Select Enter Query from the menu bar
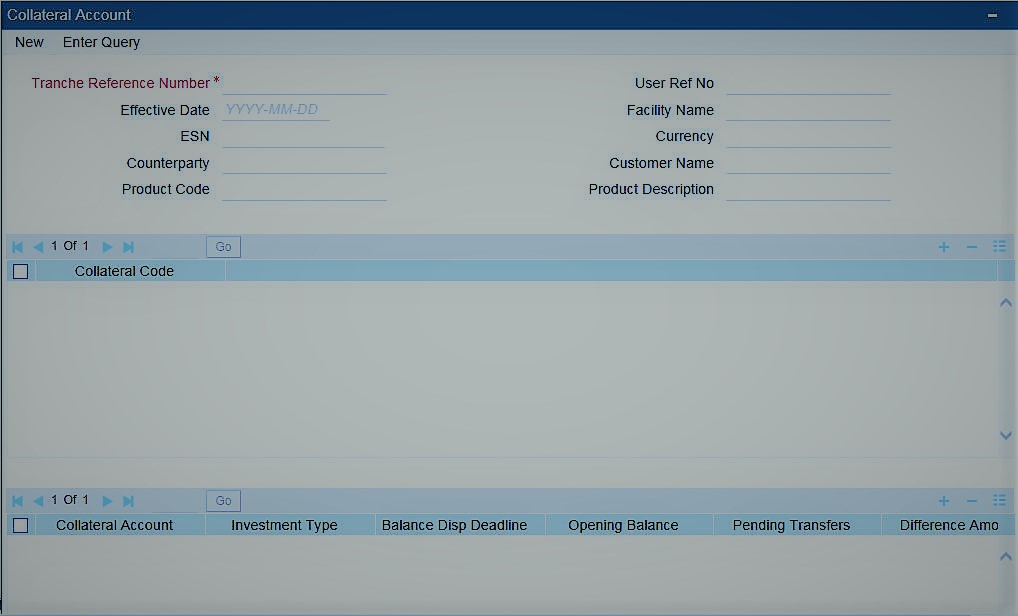 101,42
